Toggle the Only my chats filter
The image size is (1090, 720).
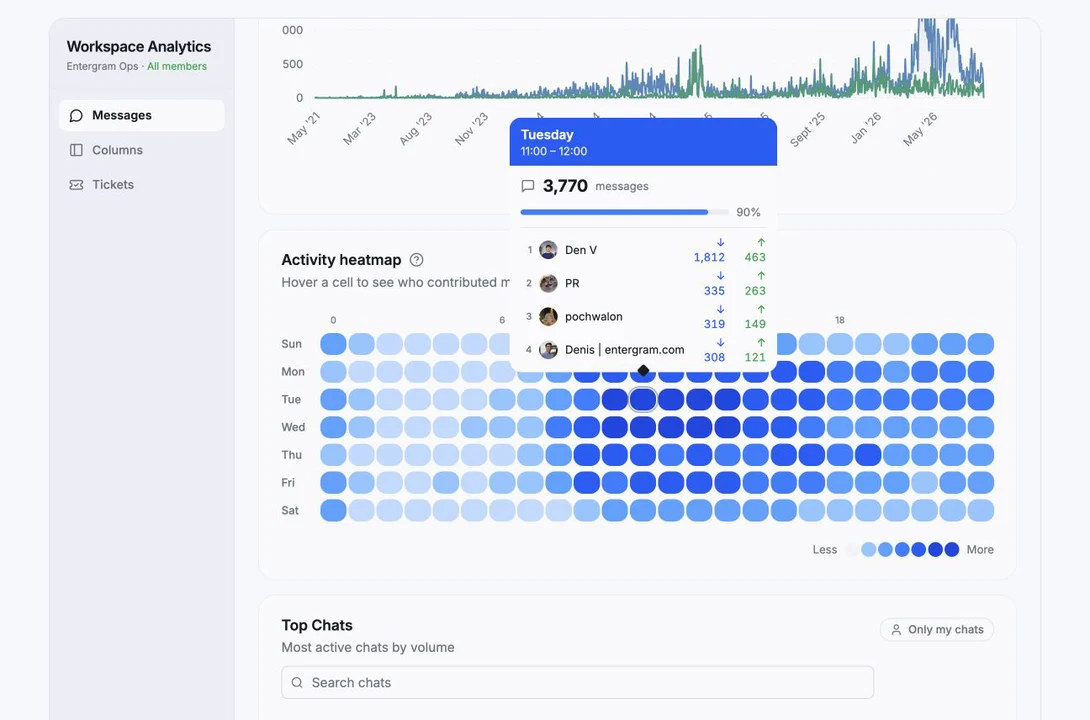pos(936,630)
